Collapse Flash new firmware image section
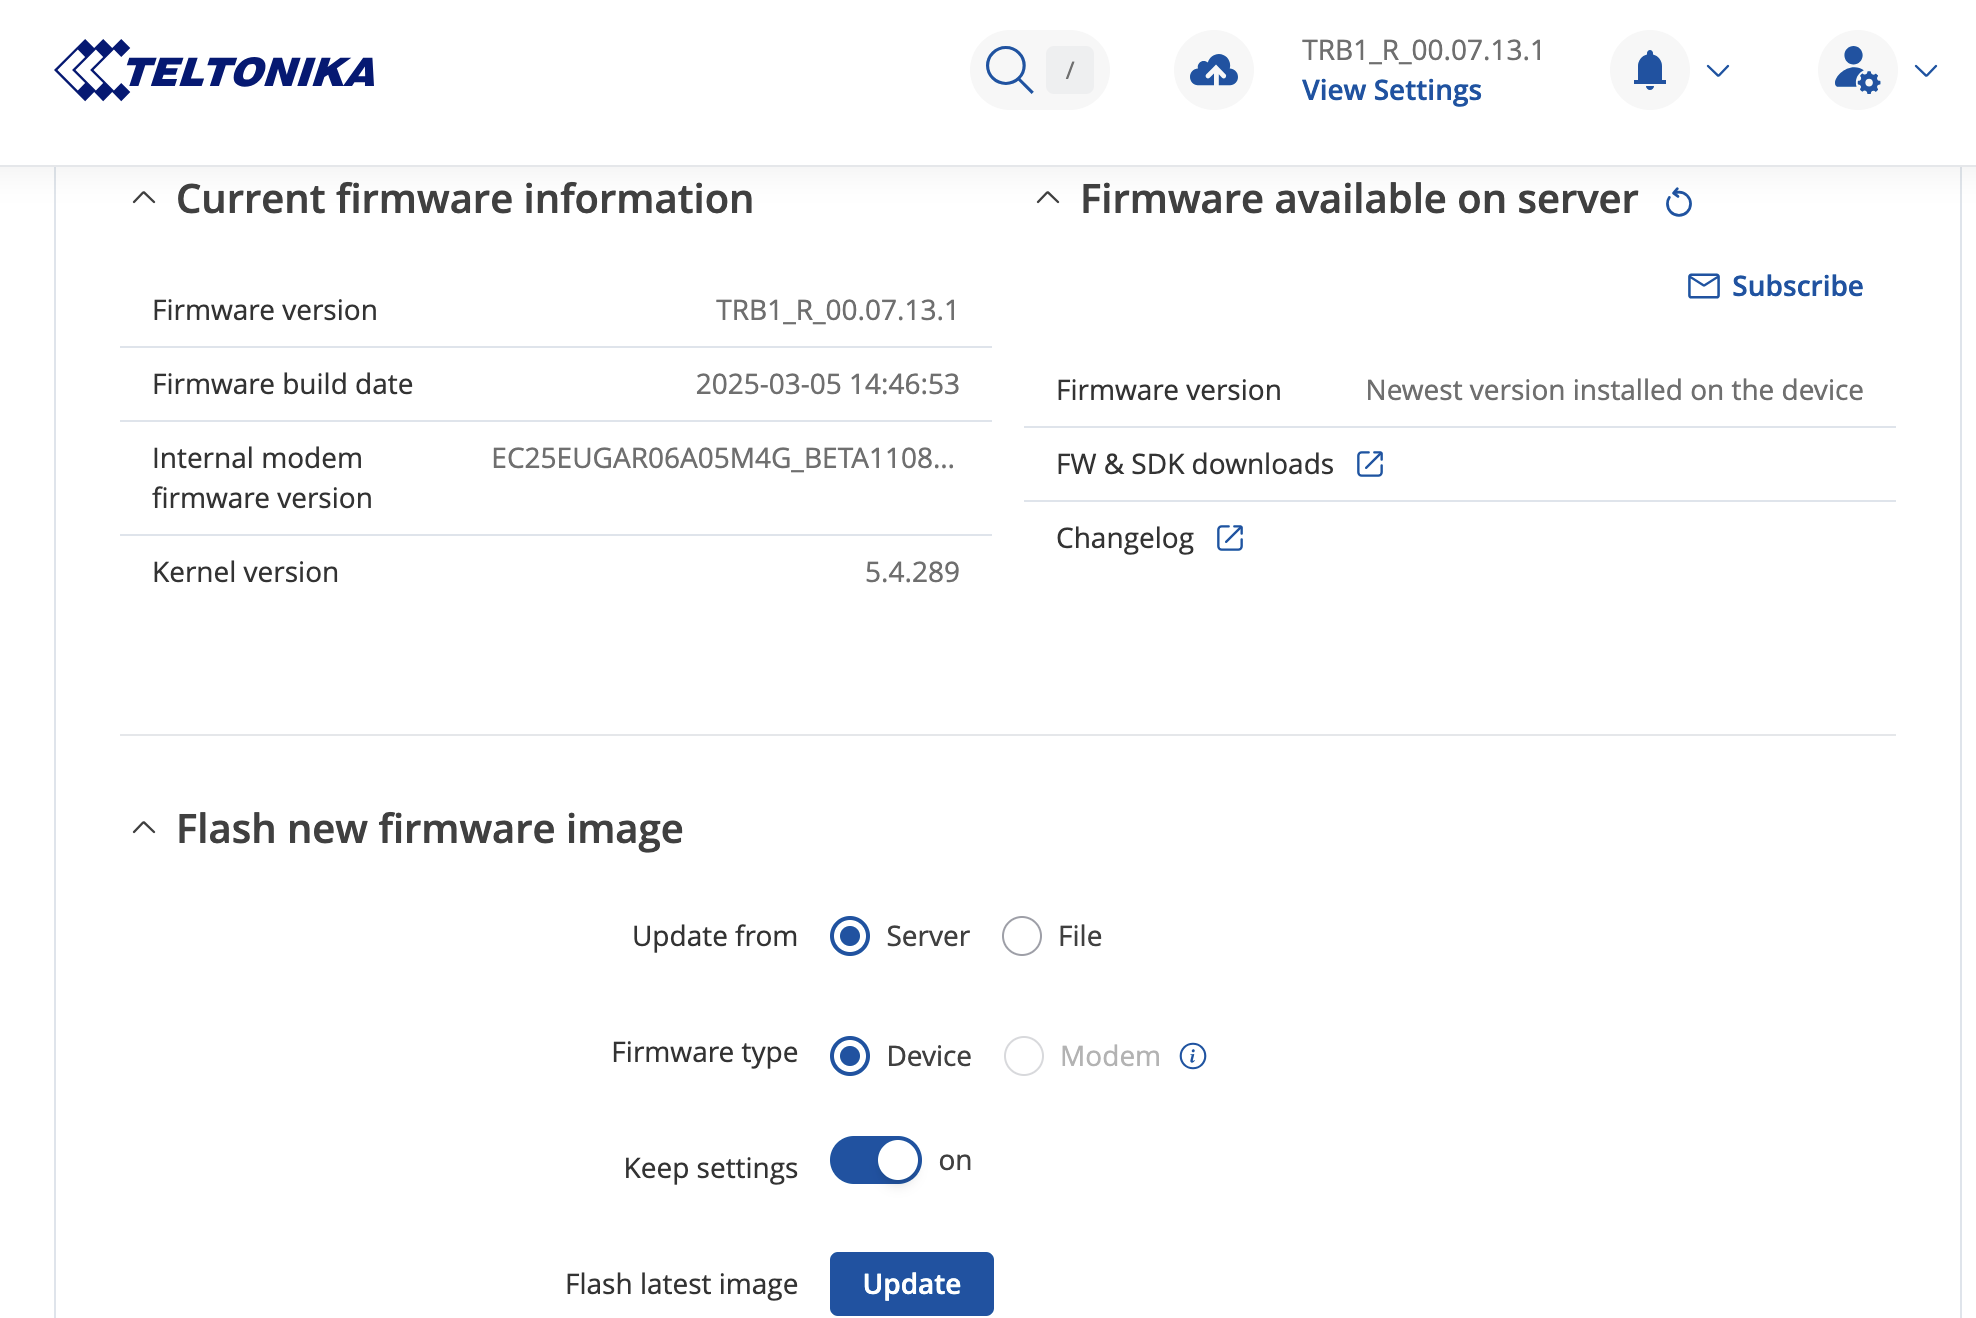 click(144, 828)
